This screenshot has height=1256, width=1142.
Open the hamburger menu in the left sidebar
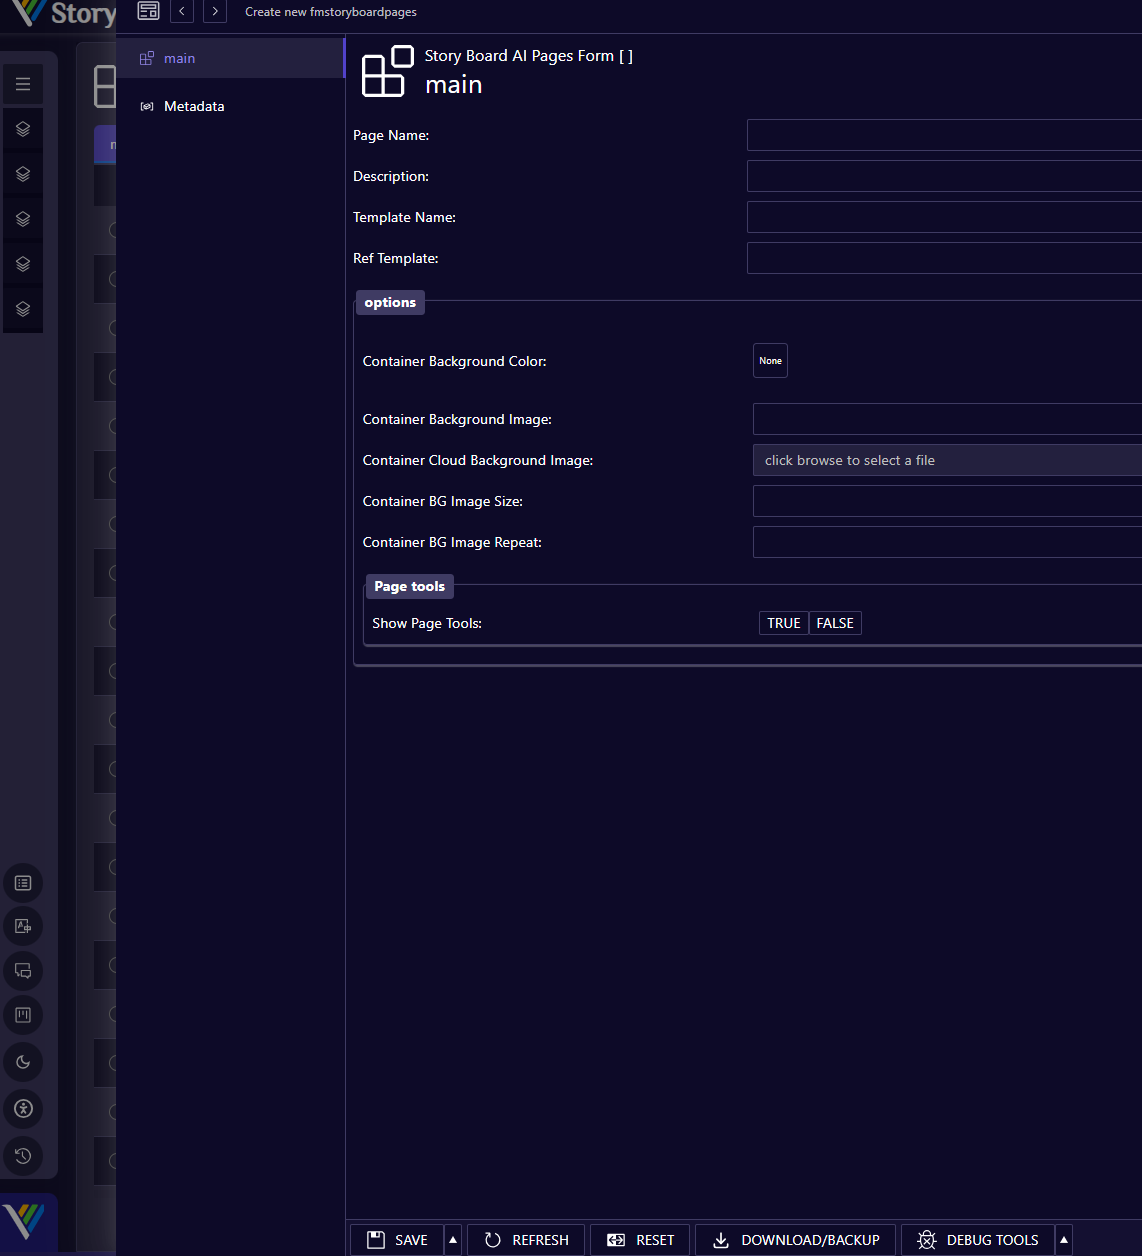pos(23,84)
